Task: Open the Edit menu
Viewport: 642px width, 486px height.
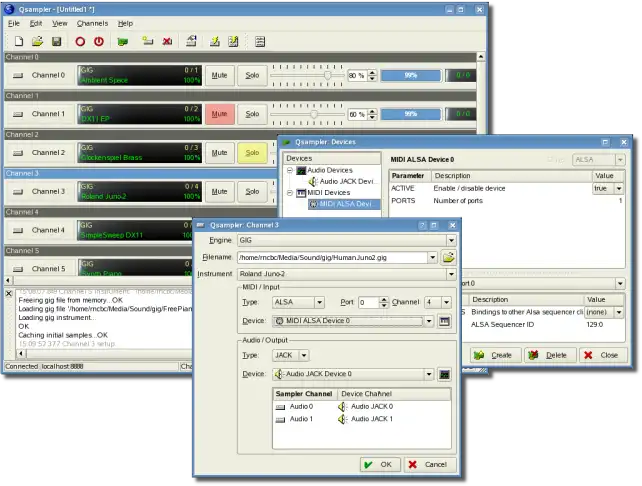Action: pyautogui.click(x=36, y=23)
